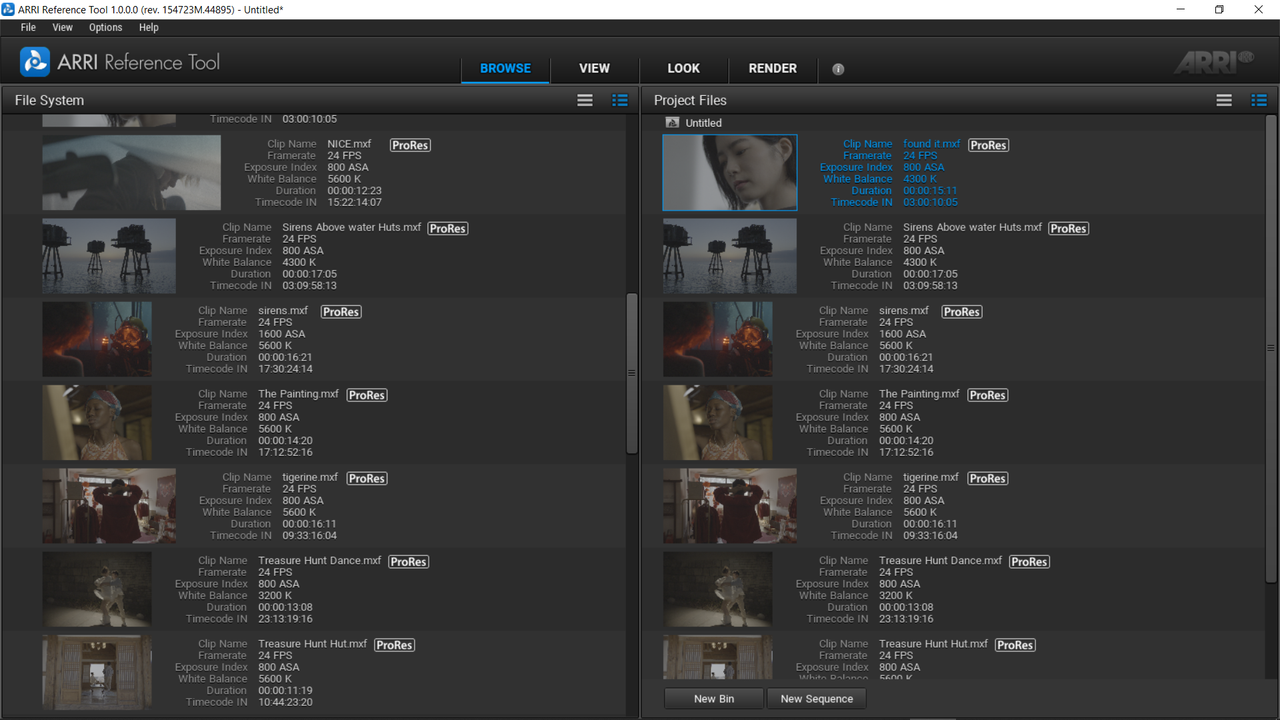Select Sirens Above water Huts thumbnail in Project Files
Image resolution: width=1280 pixels, height=720 pixels.
tap(730, 256)
